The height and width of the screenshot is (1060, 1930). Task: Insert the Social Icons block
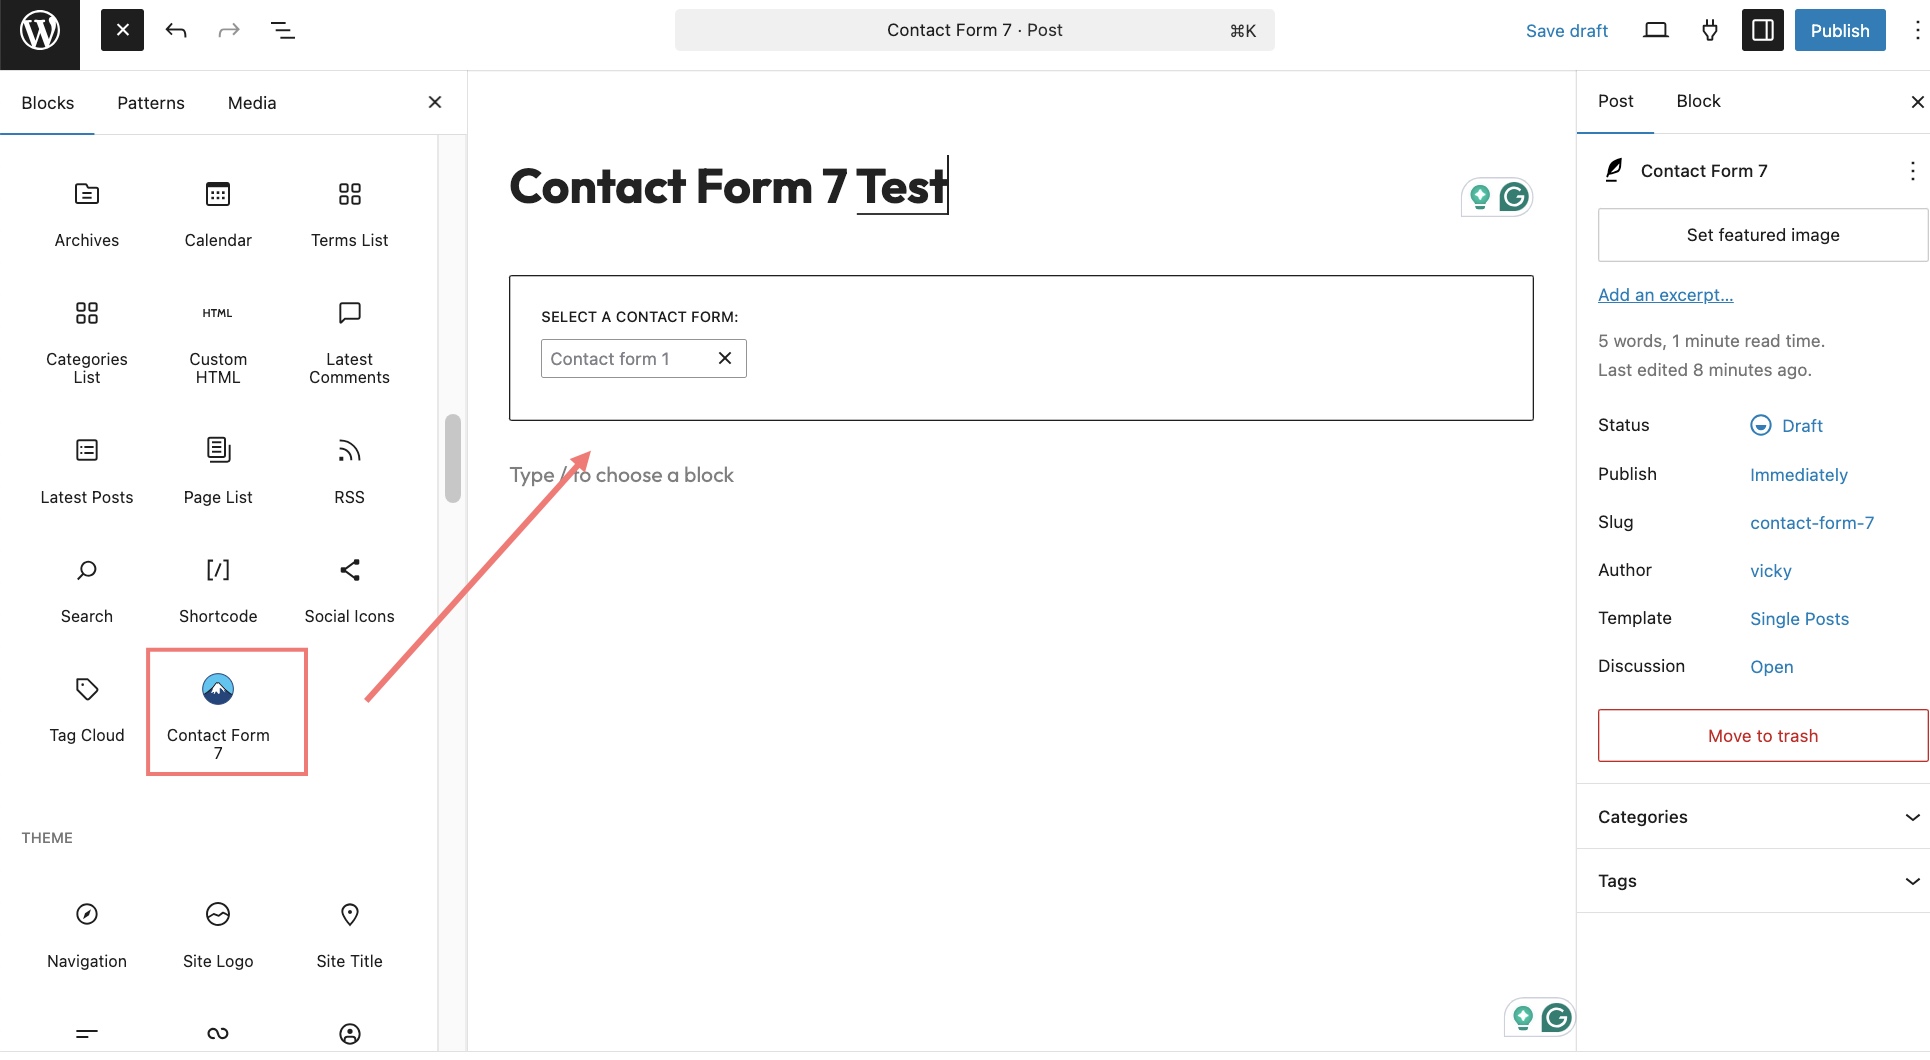click(349, 590)
